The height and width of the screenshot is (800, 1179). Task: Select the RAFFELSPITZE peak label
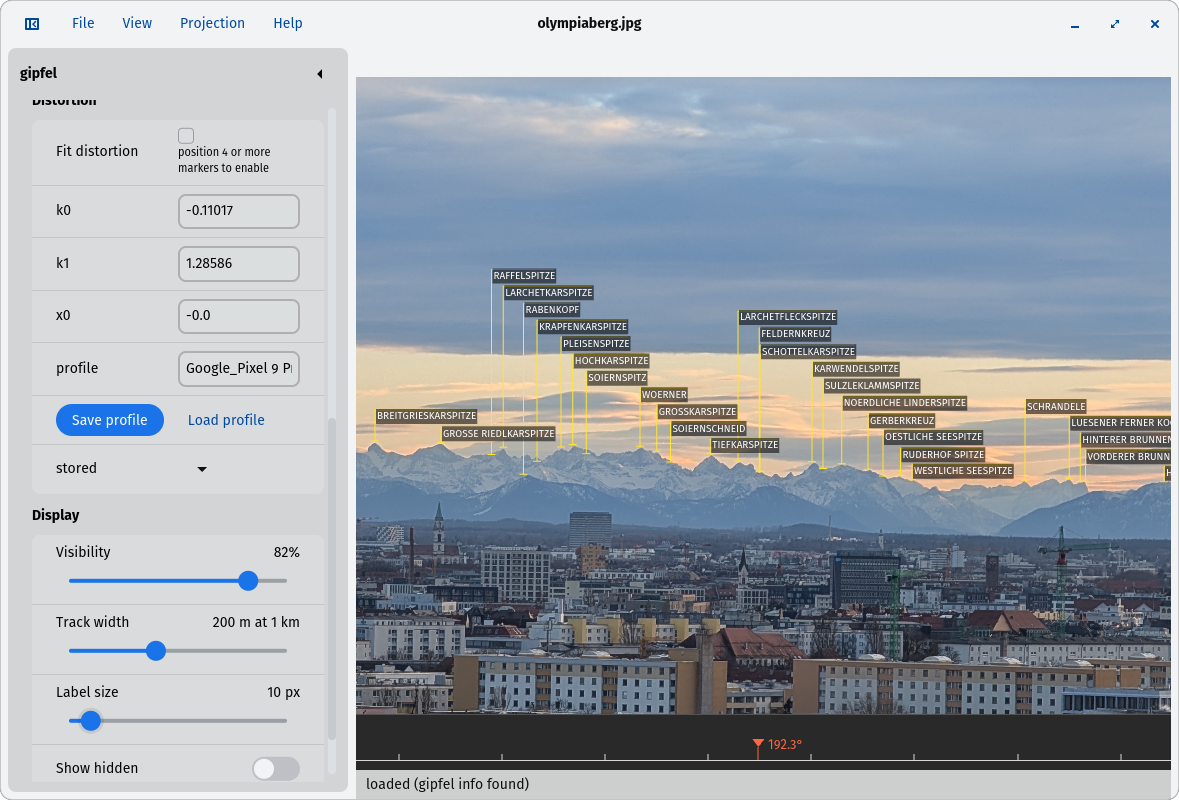point(524,276)
